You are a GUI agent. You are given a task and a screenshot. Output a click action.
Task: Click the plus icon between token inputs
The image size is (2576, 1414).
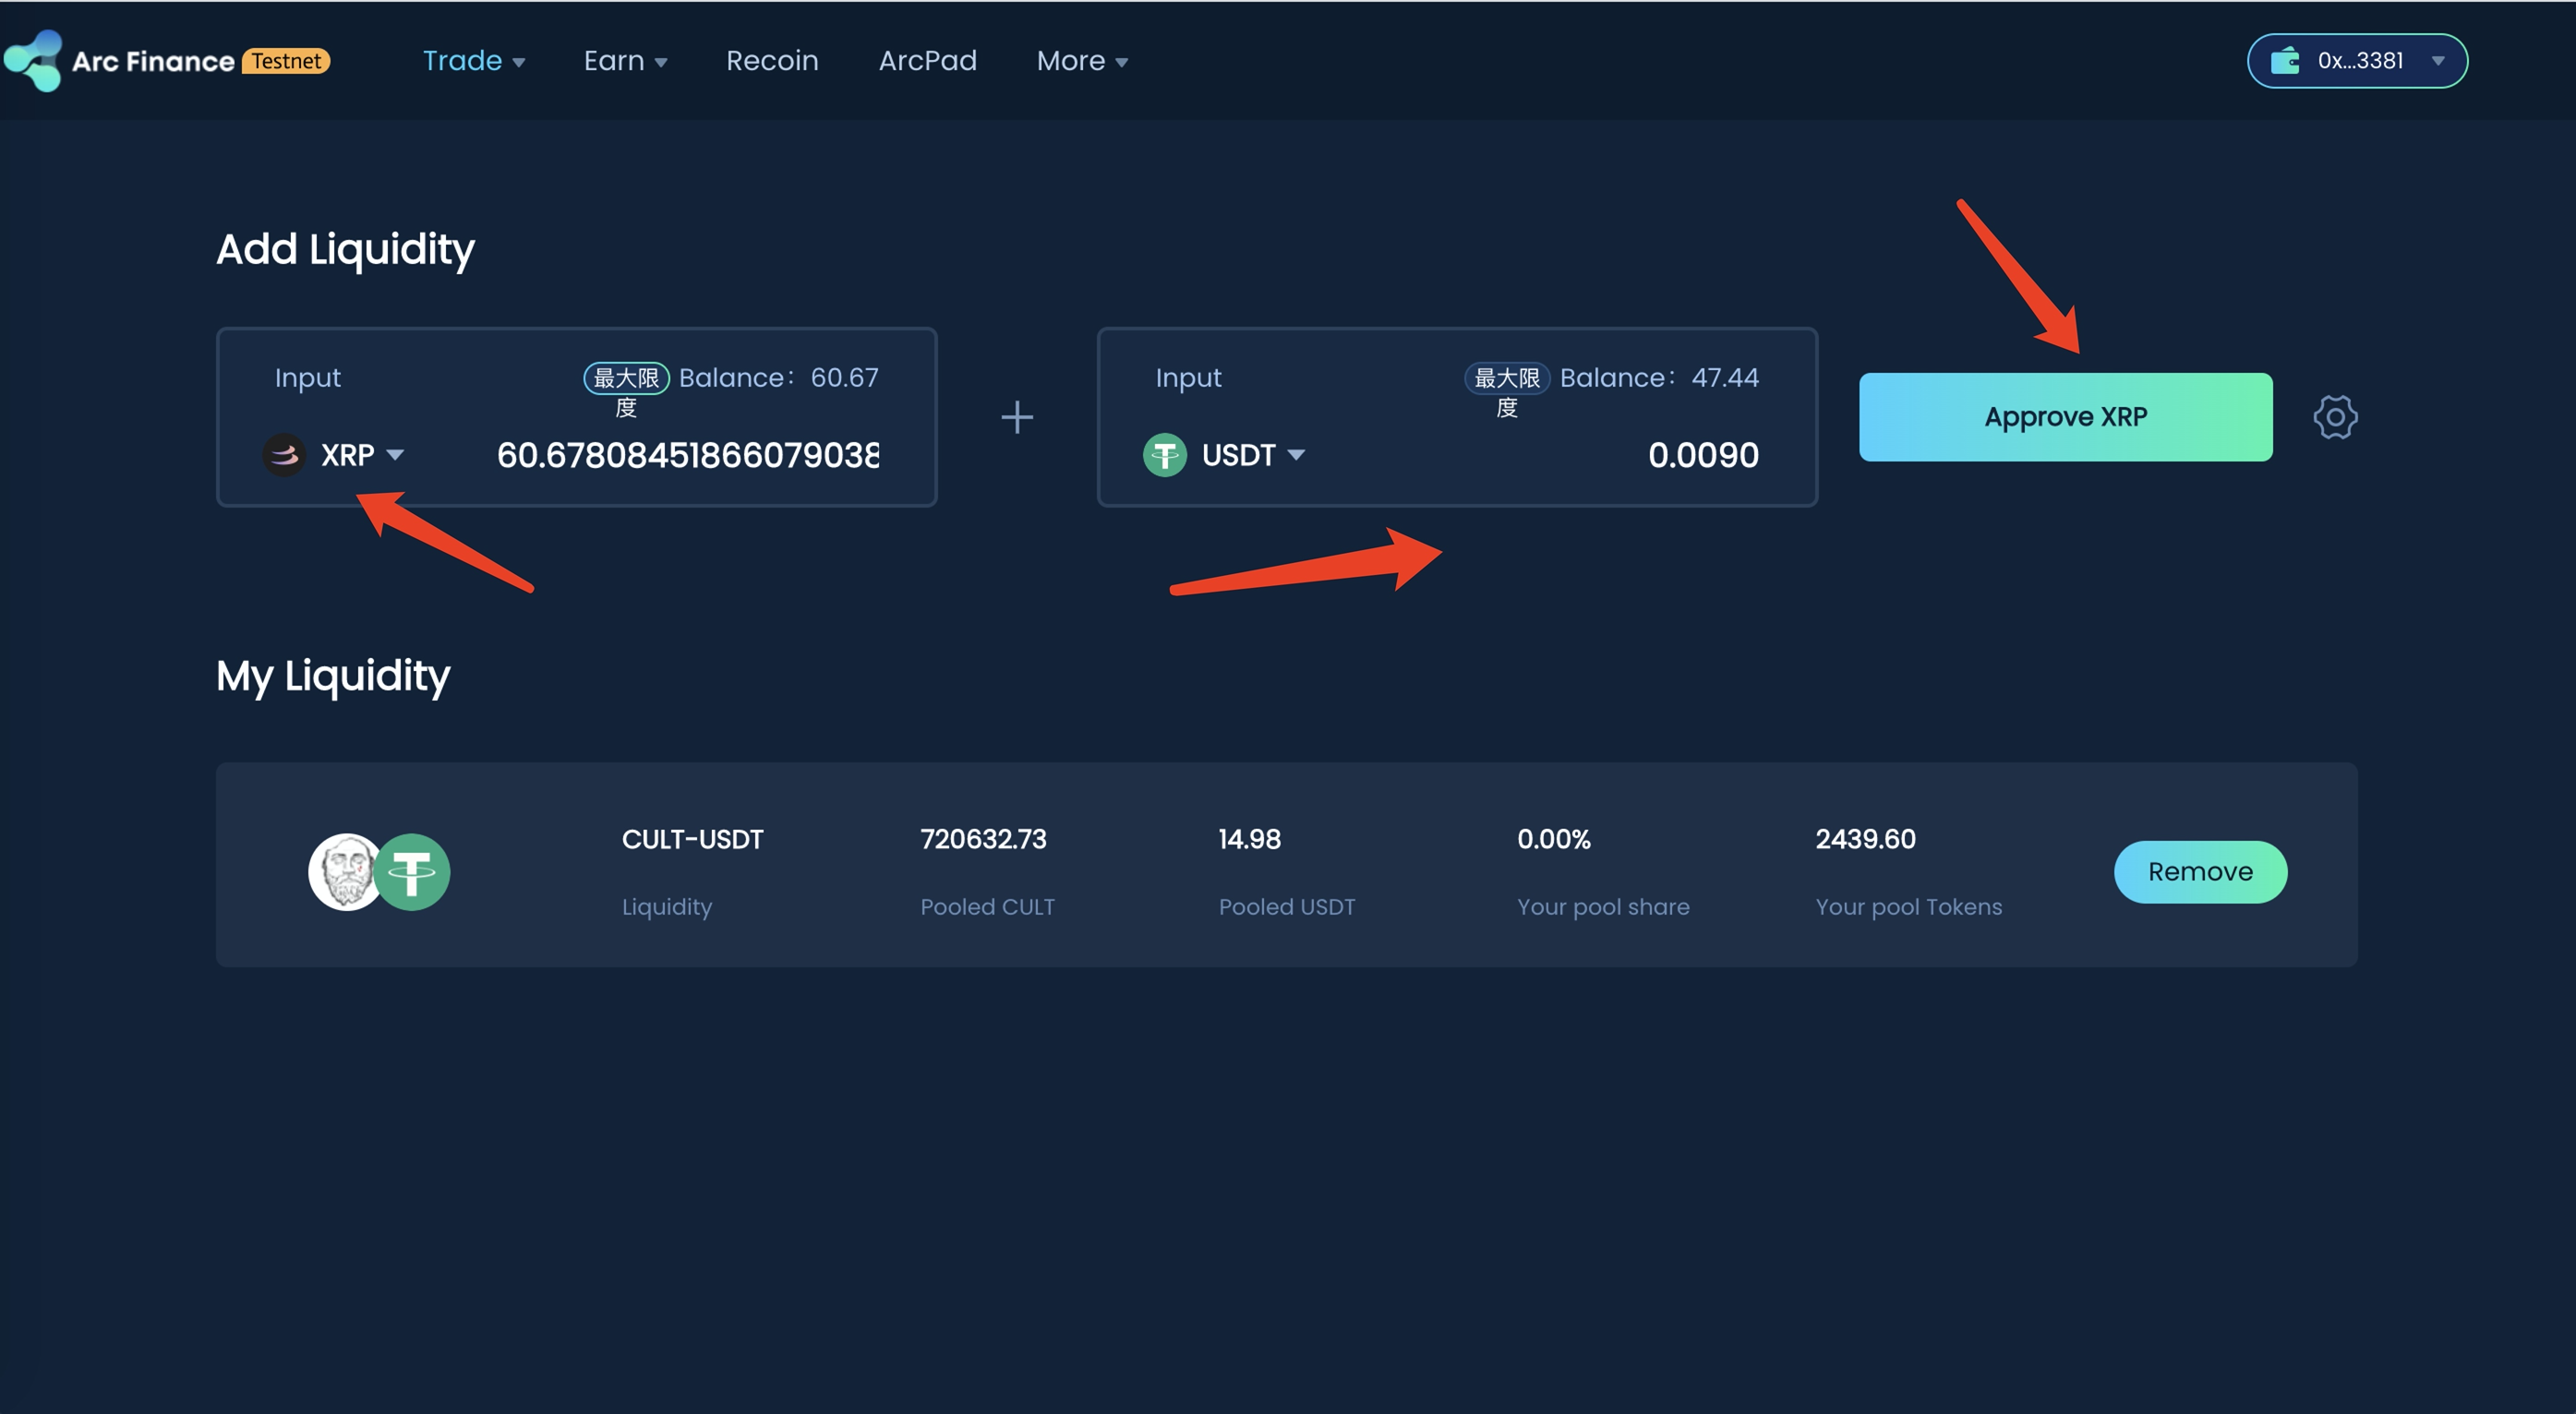(x=1017, y=417)
